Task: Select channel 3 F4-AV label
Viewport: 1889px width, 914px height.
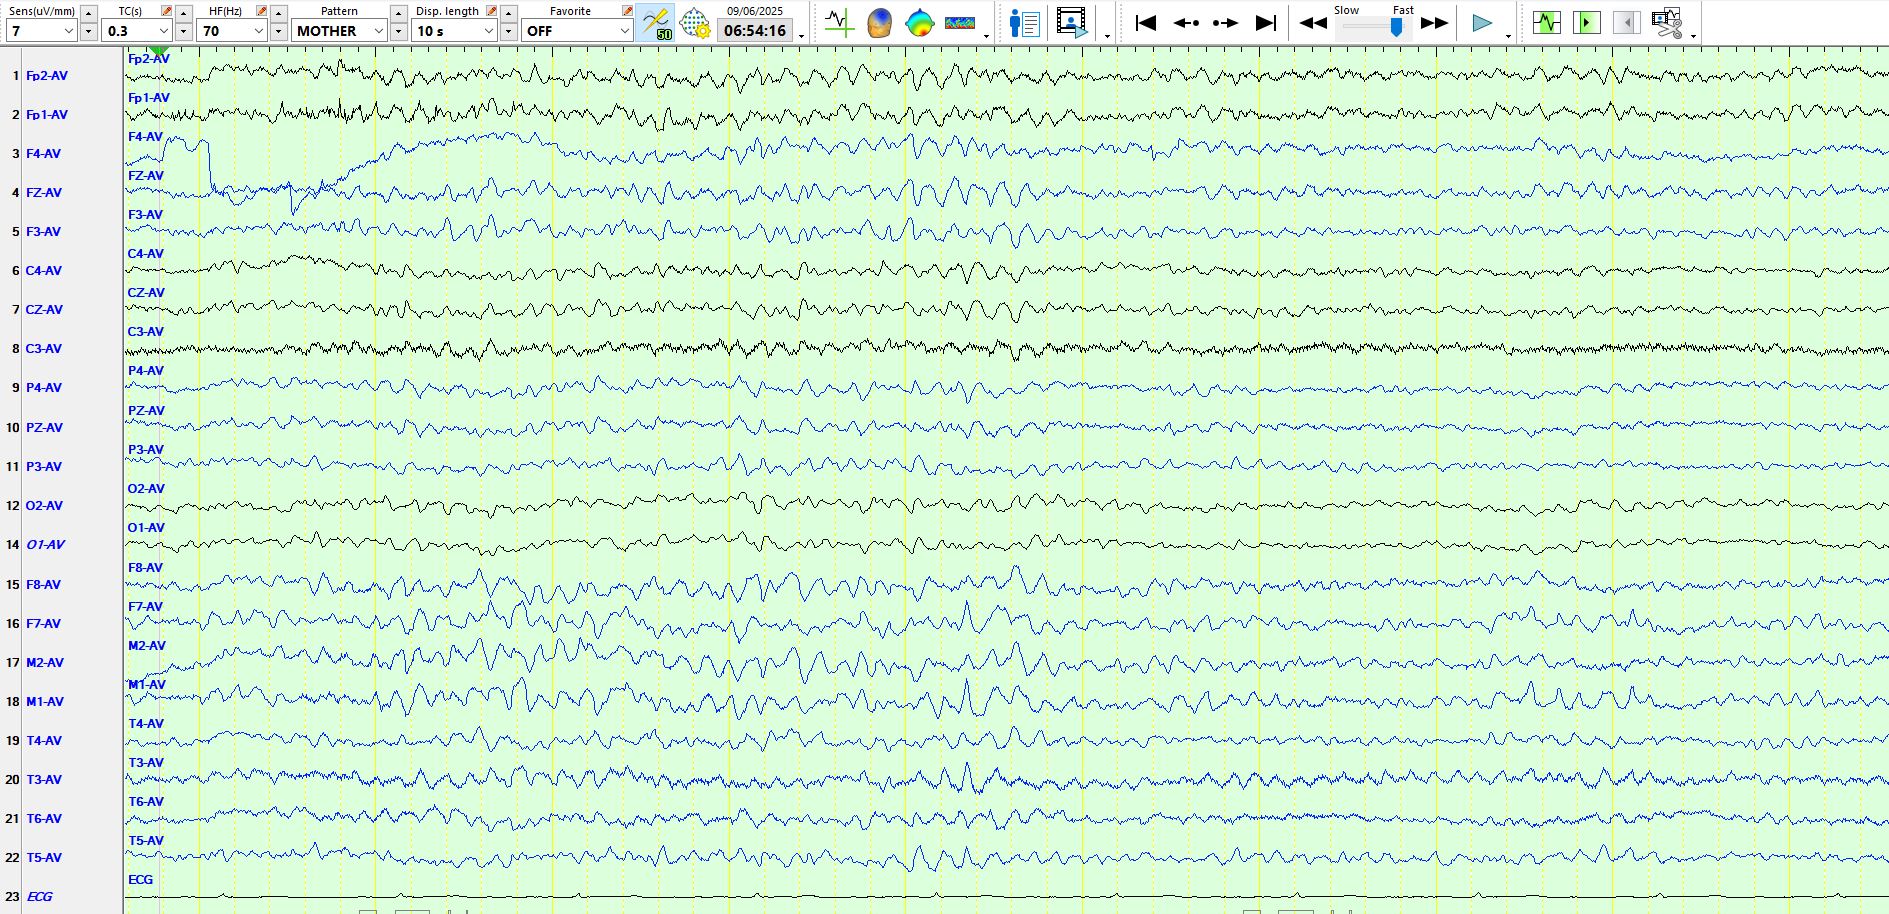Action: tap(43, 154)
